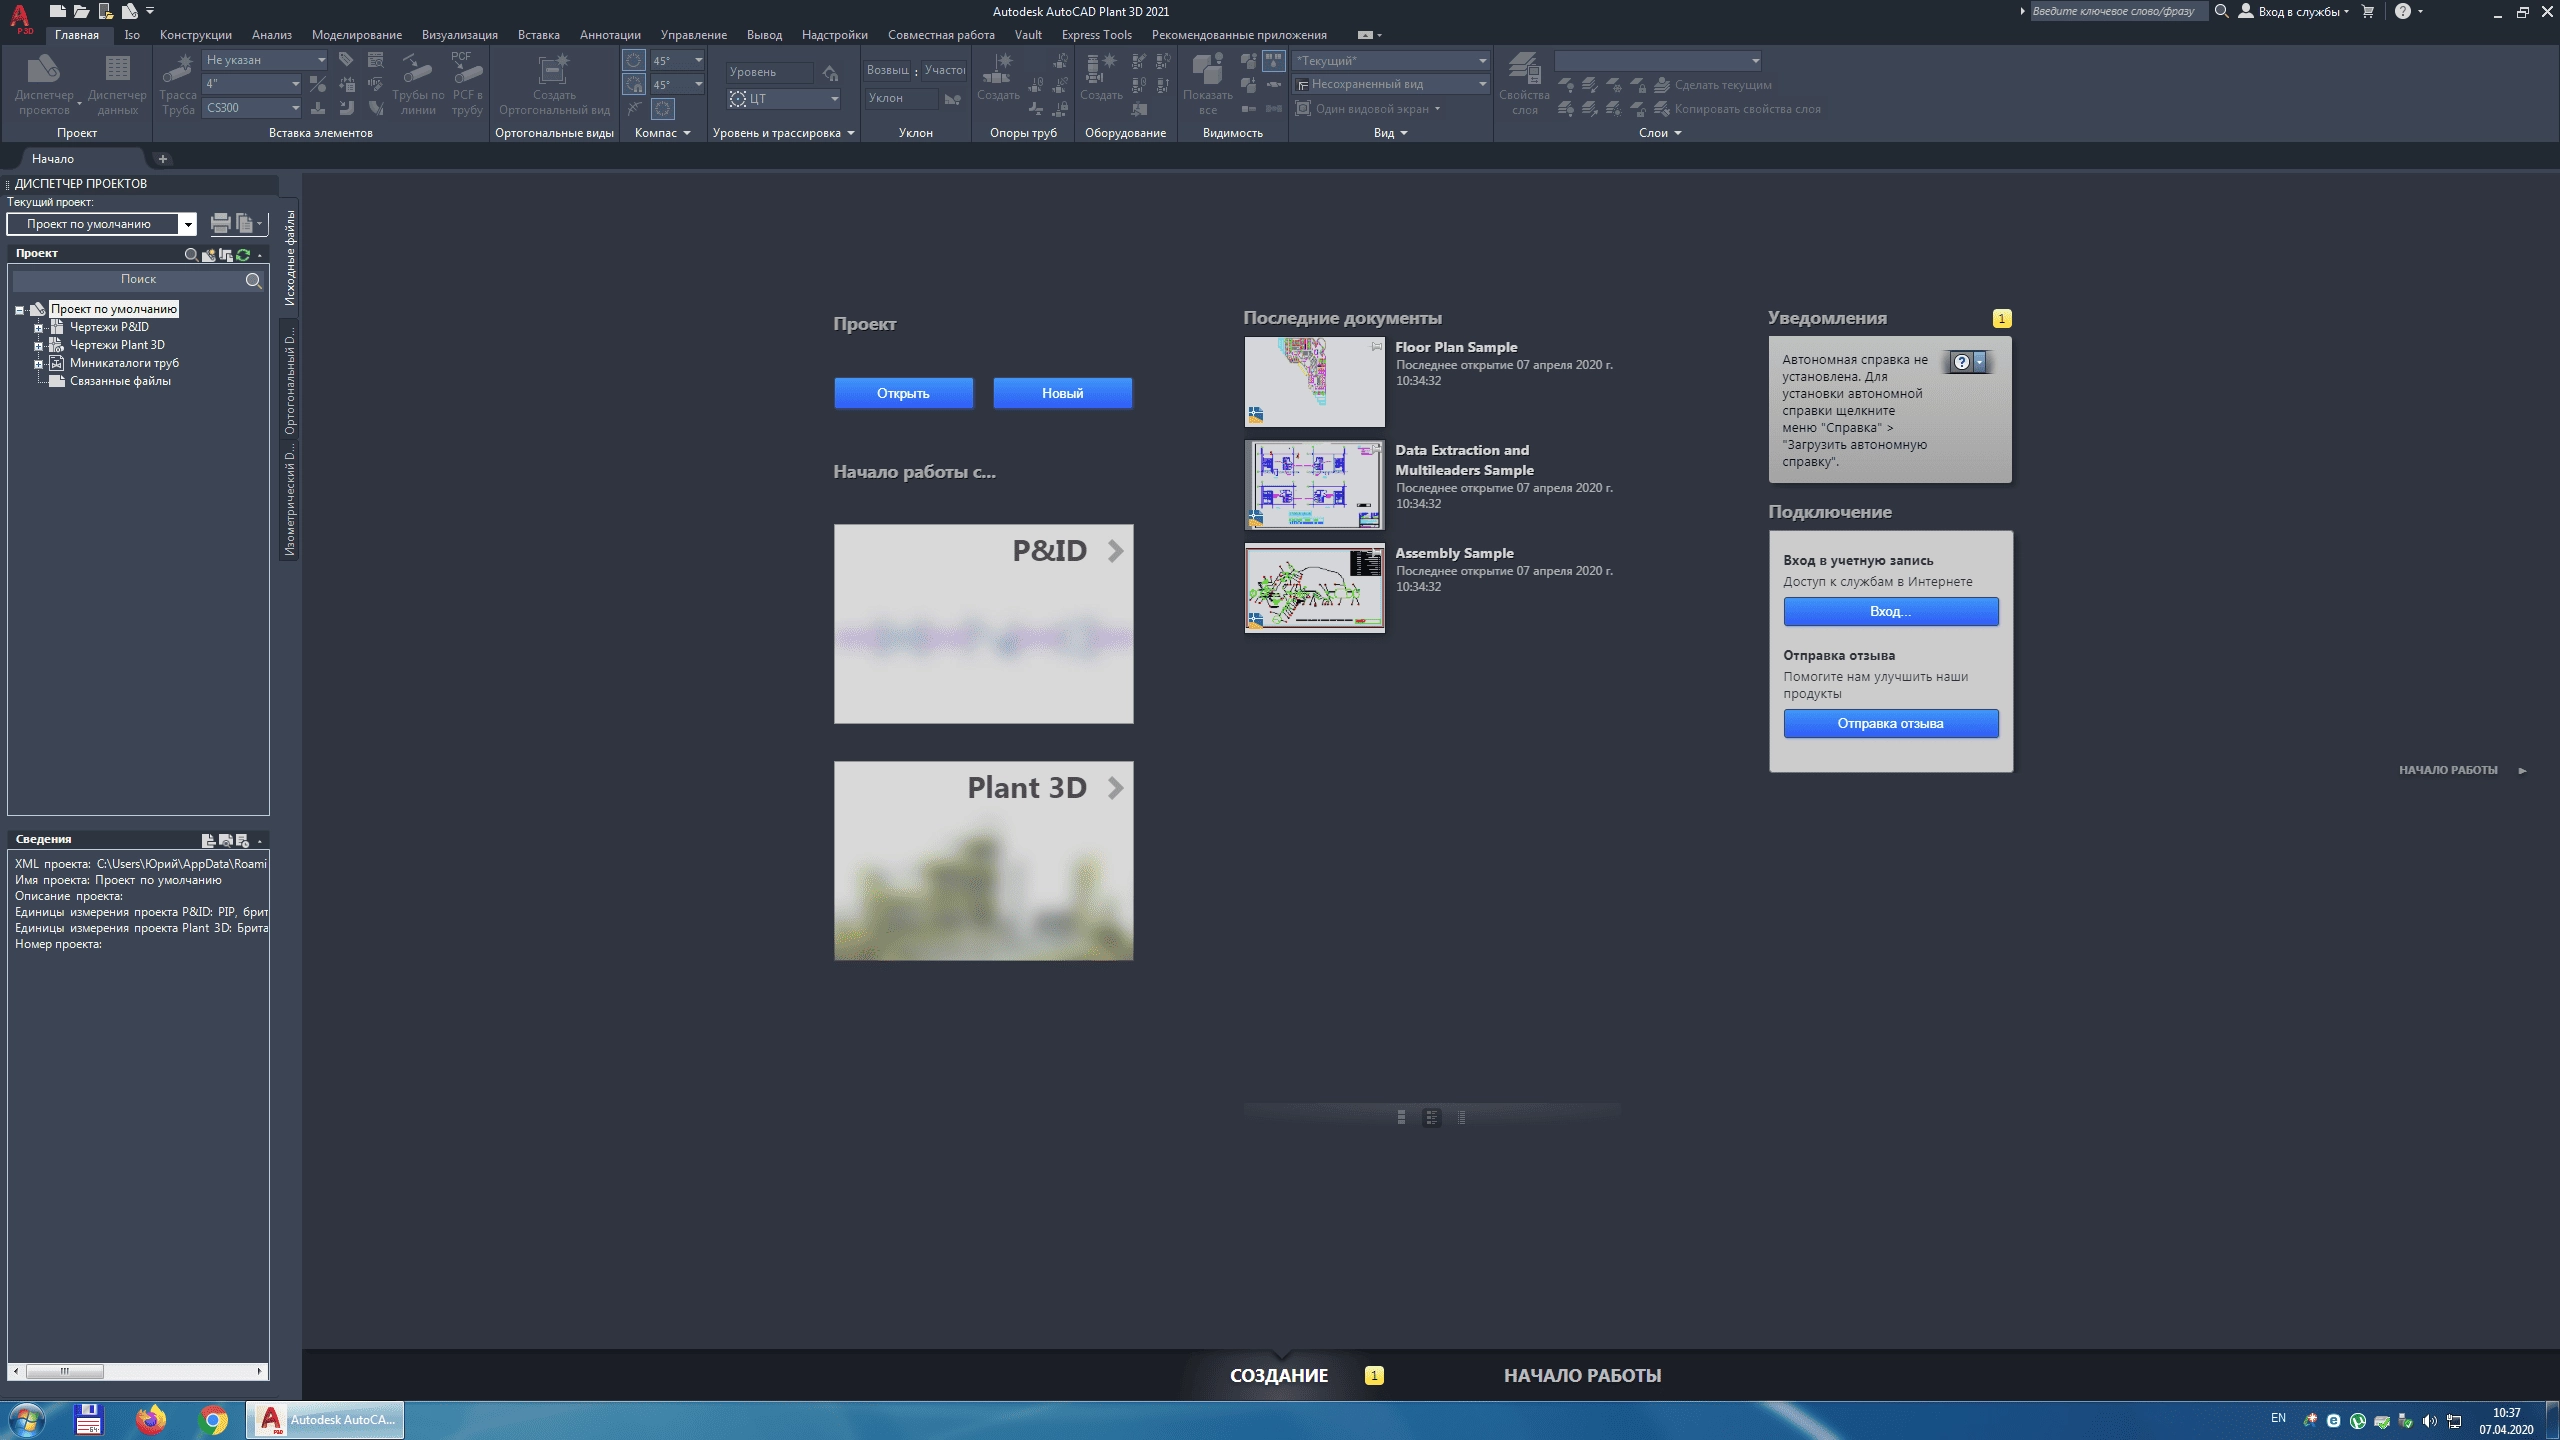Click the help question mark icon at top

click(2403, 11)
